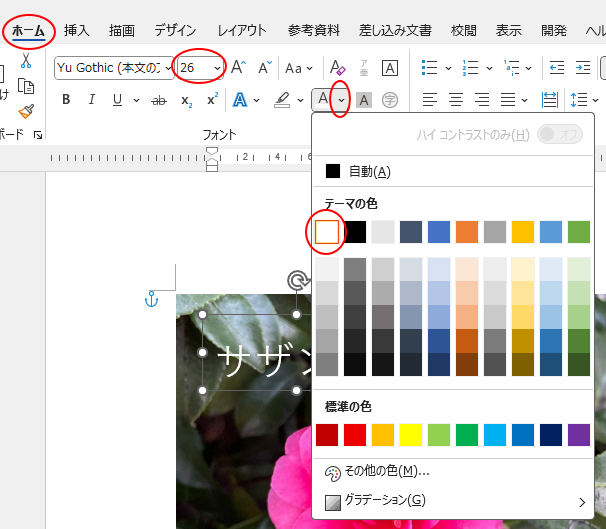Screen dimensions: 606x529
Task: Click the phonetic guide (ruby) icon
Action: (364, 68)
